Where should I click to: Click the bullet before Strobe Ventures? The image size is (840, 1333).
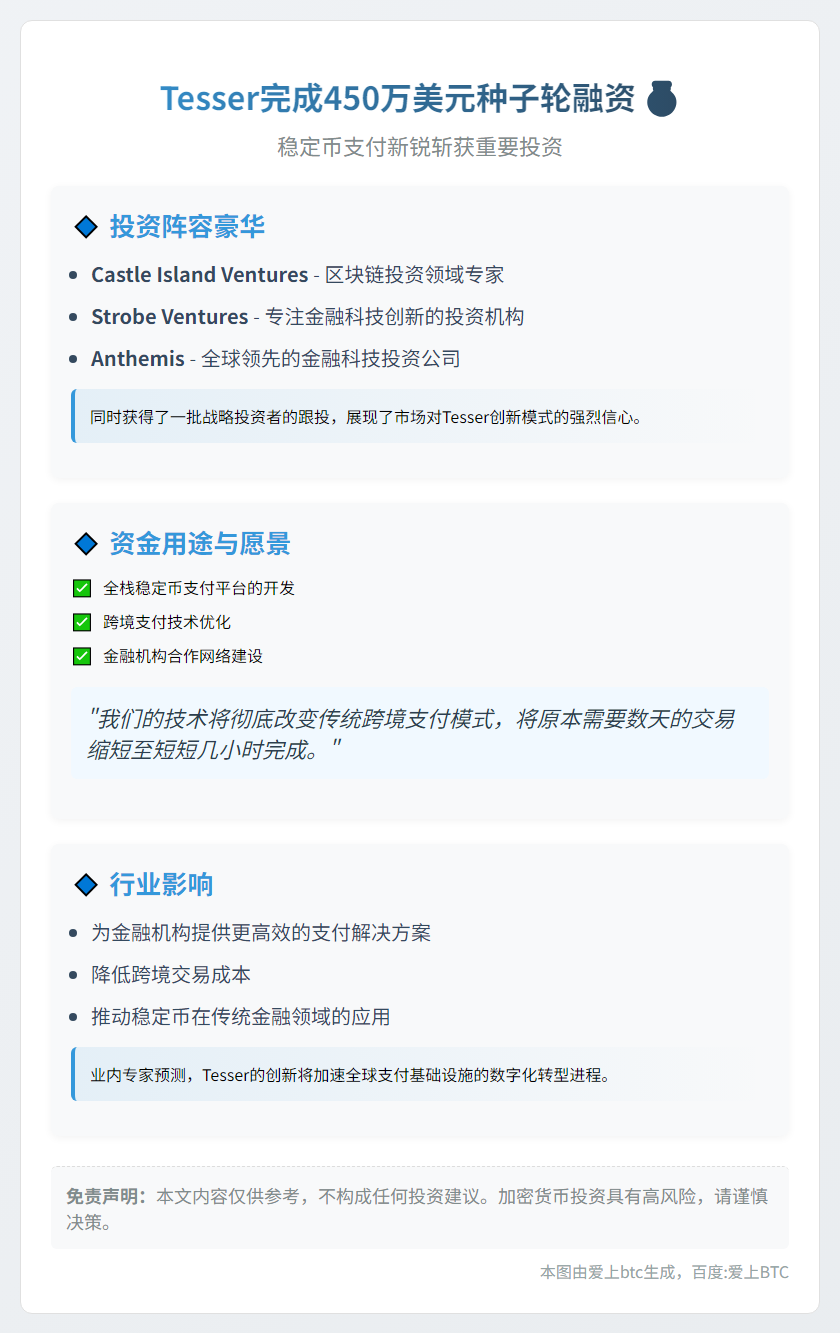click(x=73, y=317)
